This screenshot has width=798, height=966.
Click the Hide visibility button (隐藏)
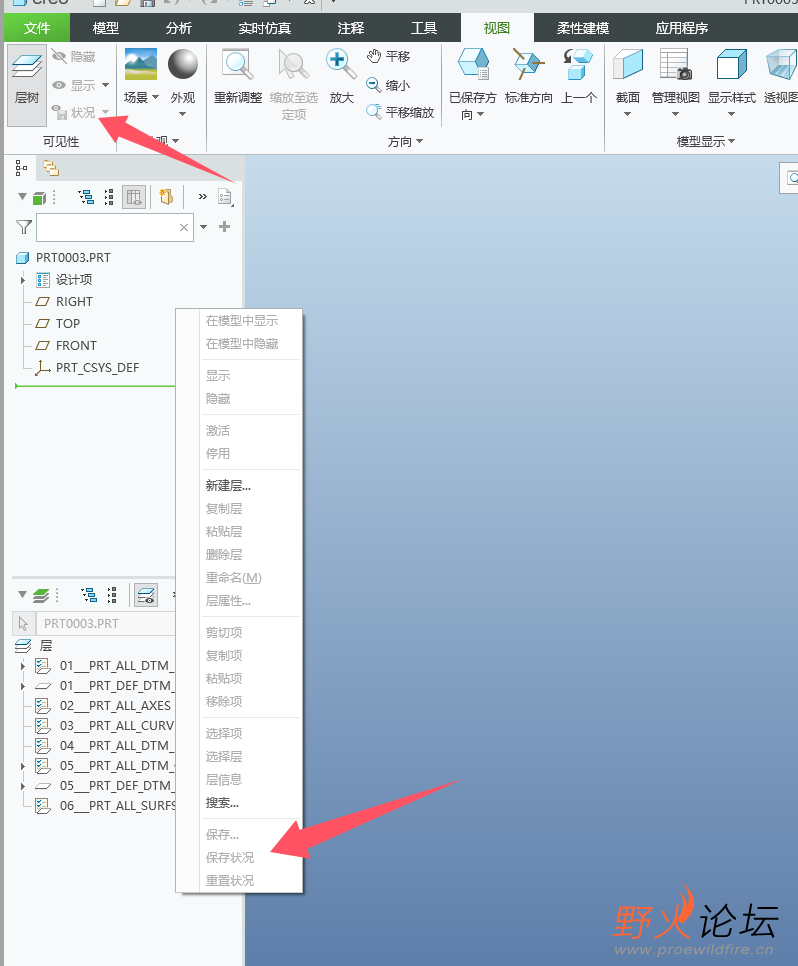(74, 57)
